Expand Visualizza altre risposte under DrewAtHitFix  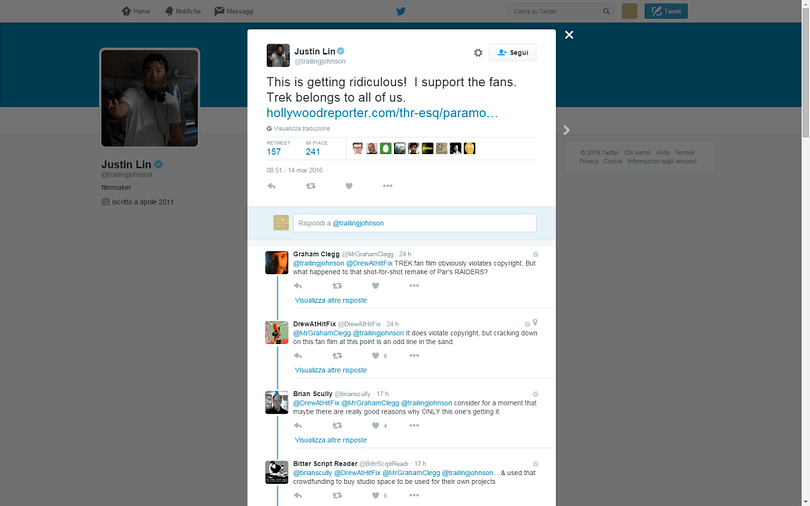[x=331, y=370]
